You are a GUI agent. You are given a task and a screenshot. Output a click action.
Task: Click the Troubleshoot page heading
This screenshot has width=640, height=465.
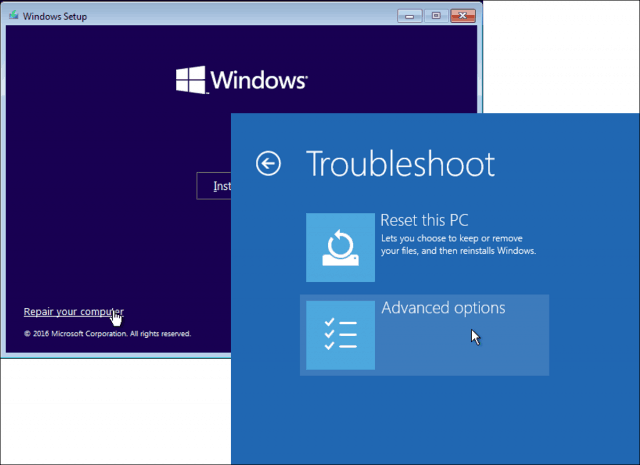tap(400, 164)
